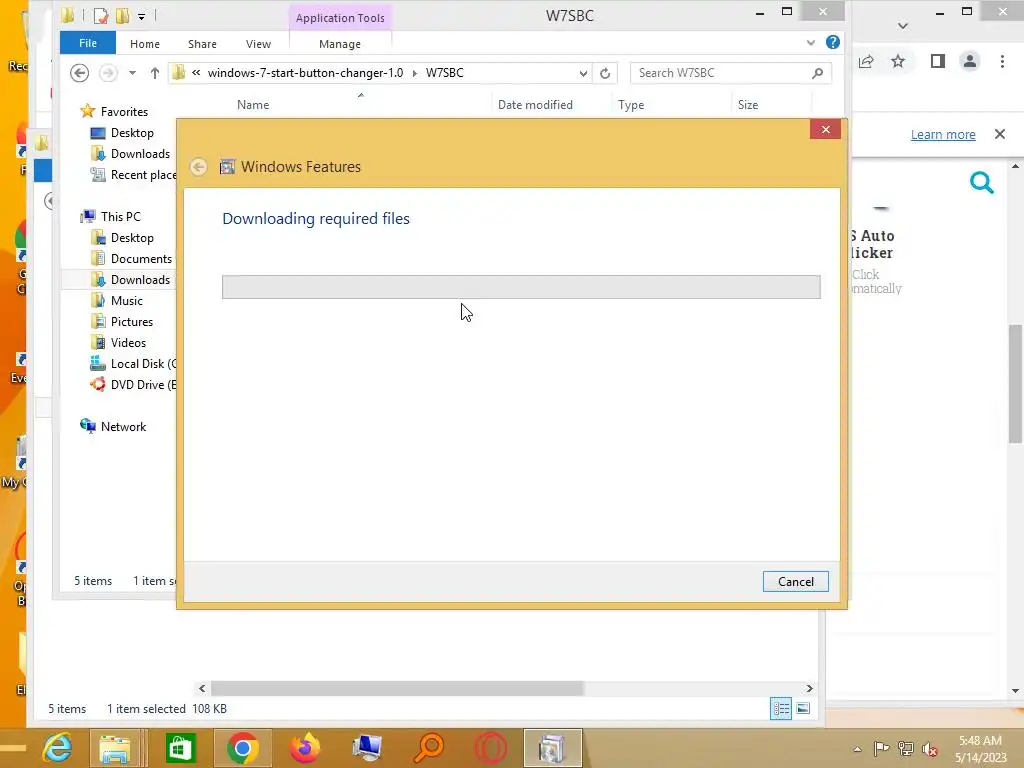Open Chrome three-dot menu
1024x768 pixels.
[x=1002, y=61]
